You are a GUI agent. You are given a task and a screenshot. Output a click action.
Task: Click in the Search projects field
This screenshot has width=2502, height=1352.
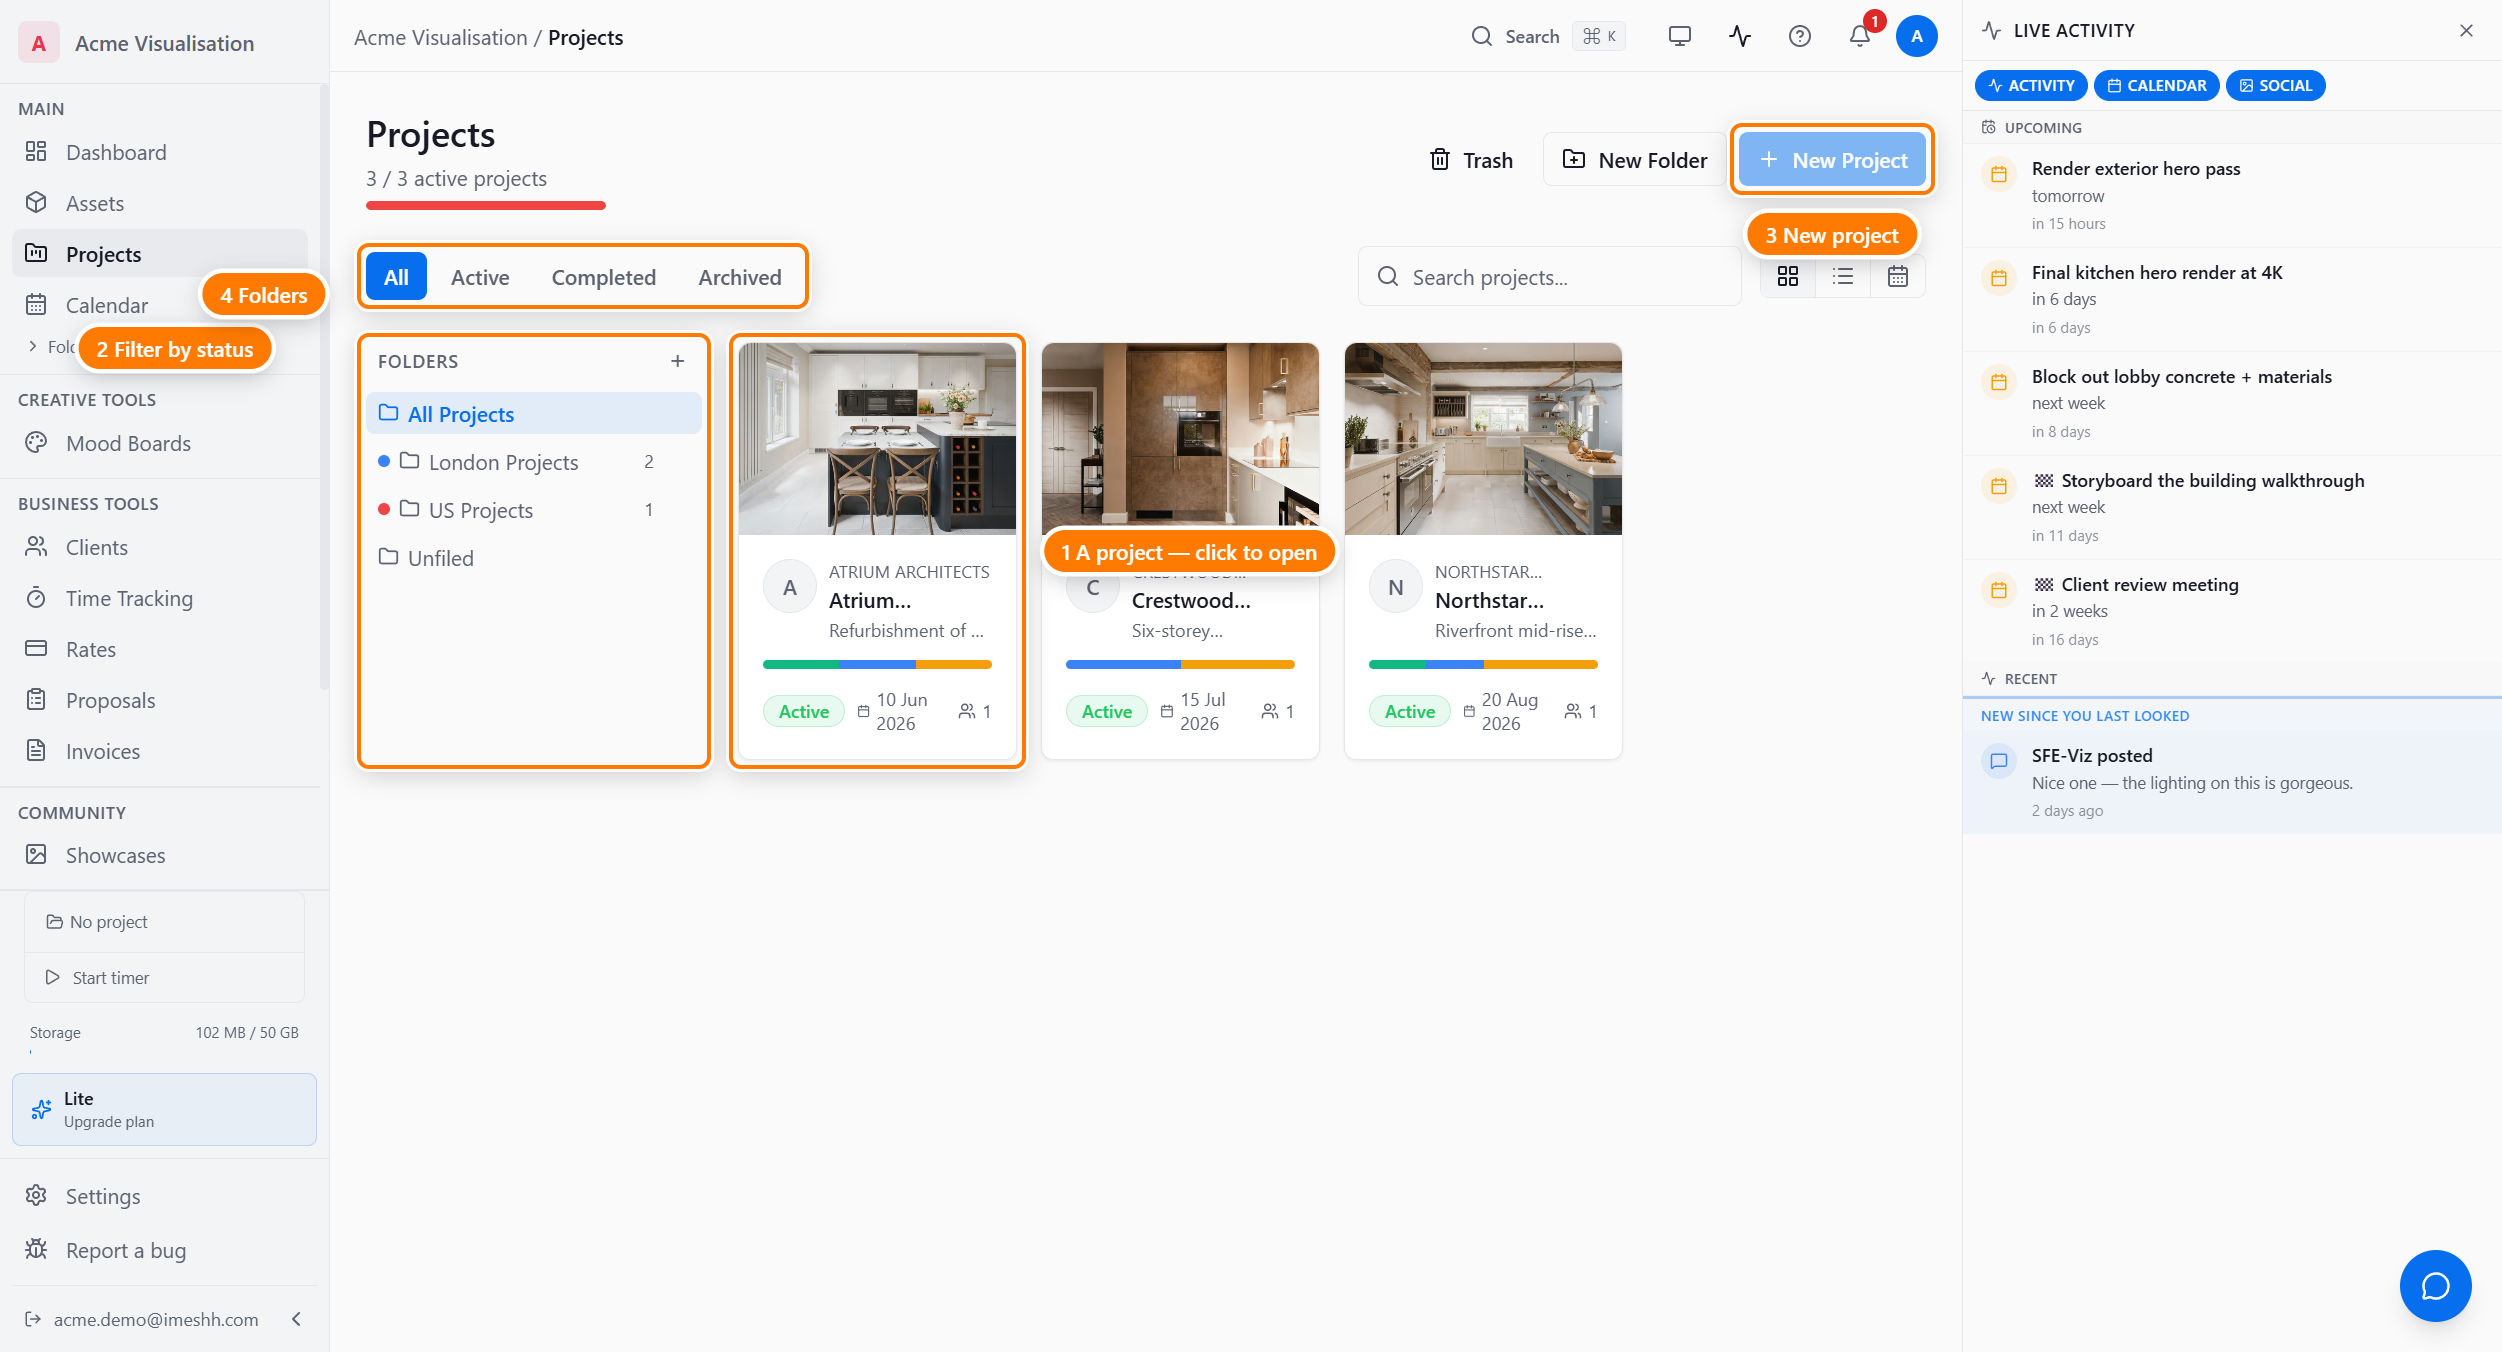click(1549, 277)
